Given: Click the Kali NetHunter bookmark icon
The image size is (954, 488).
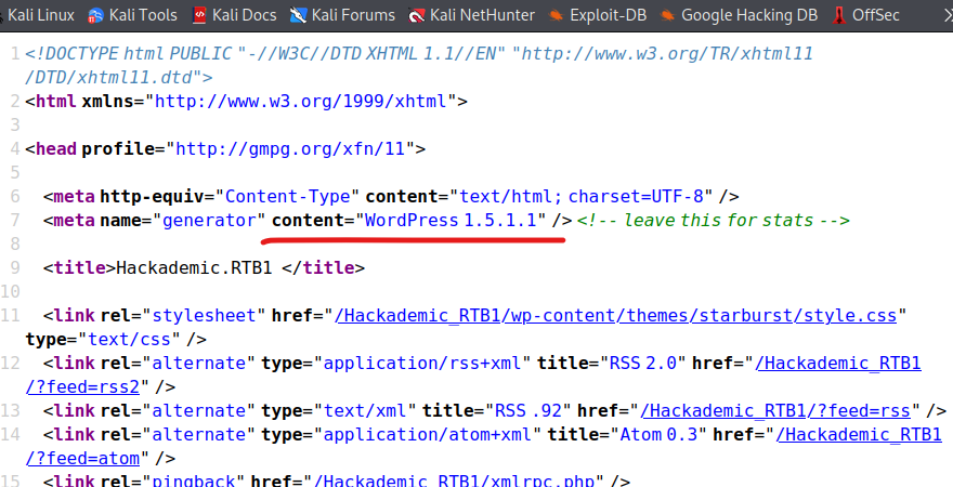Looking at the screenshot, I should tap(416, 15).
